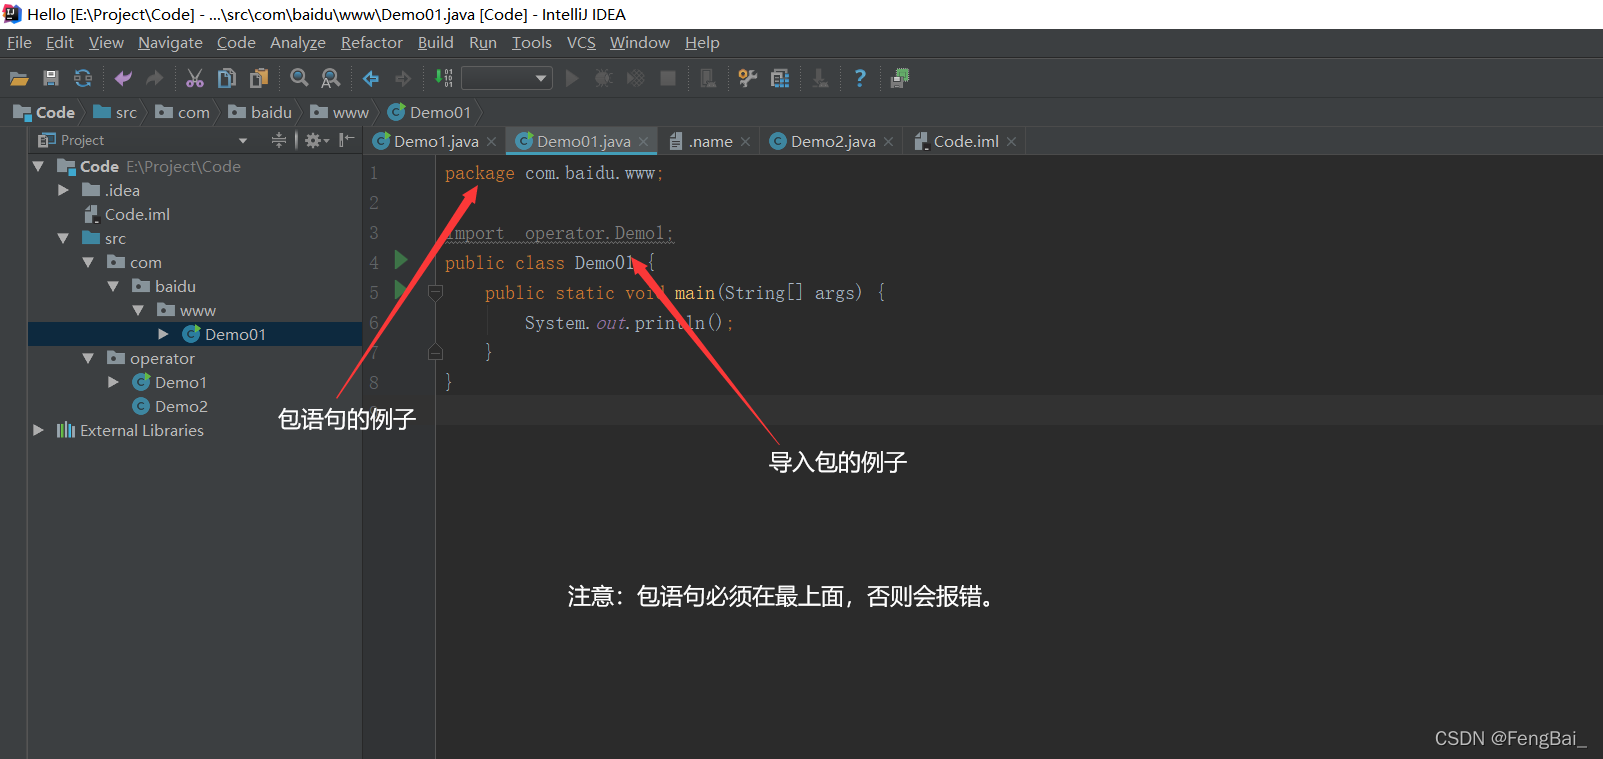The image size is (1603, 759).
Task: Close the Demo01.java tab
Action: (643, 142)
